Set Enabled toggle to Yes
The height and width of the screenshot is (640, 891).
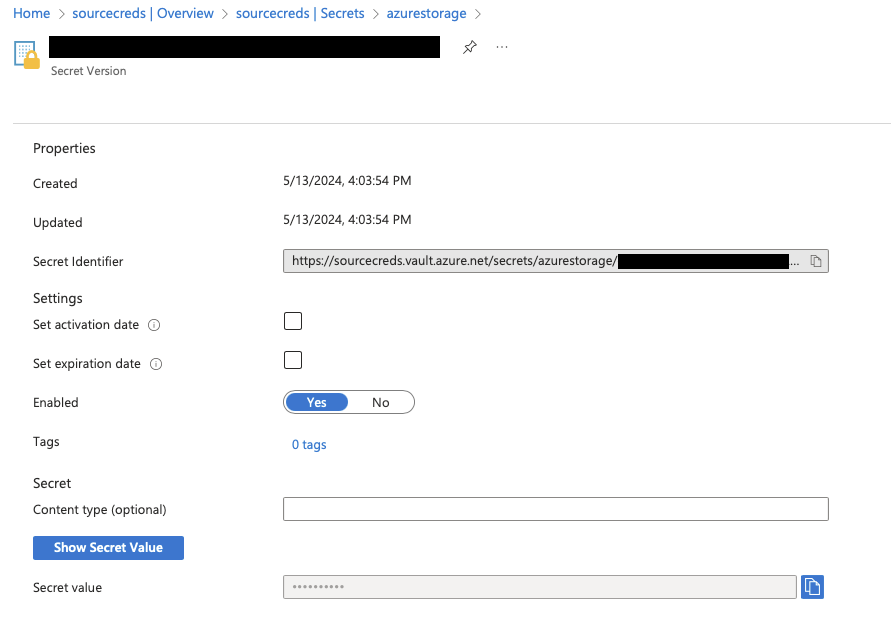pos(317,402)
